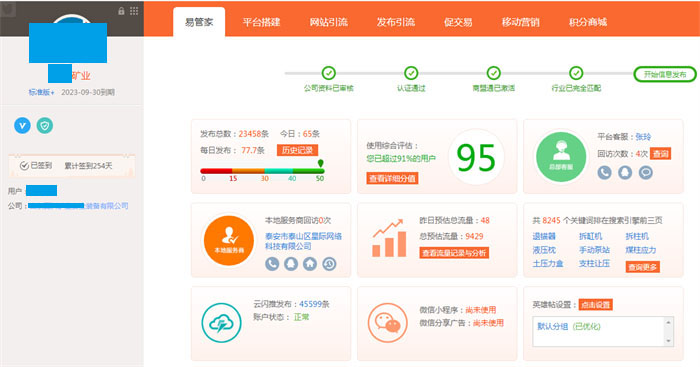
Task: Click the blue V verification badge
Action: point(22,125)
